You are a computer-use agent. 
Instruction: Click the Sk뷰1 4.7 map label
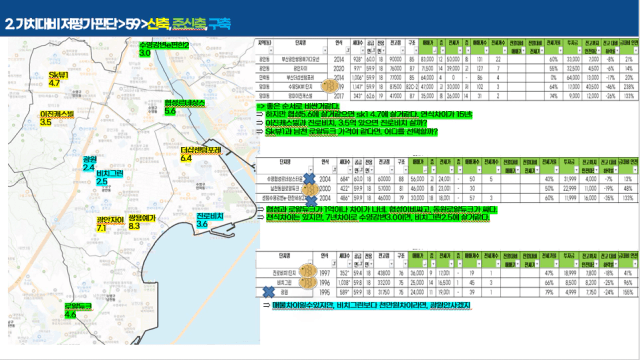pos(58,79)
